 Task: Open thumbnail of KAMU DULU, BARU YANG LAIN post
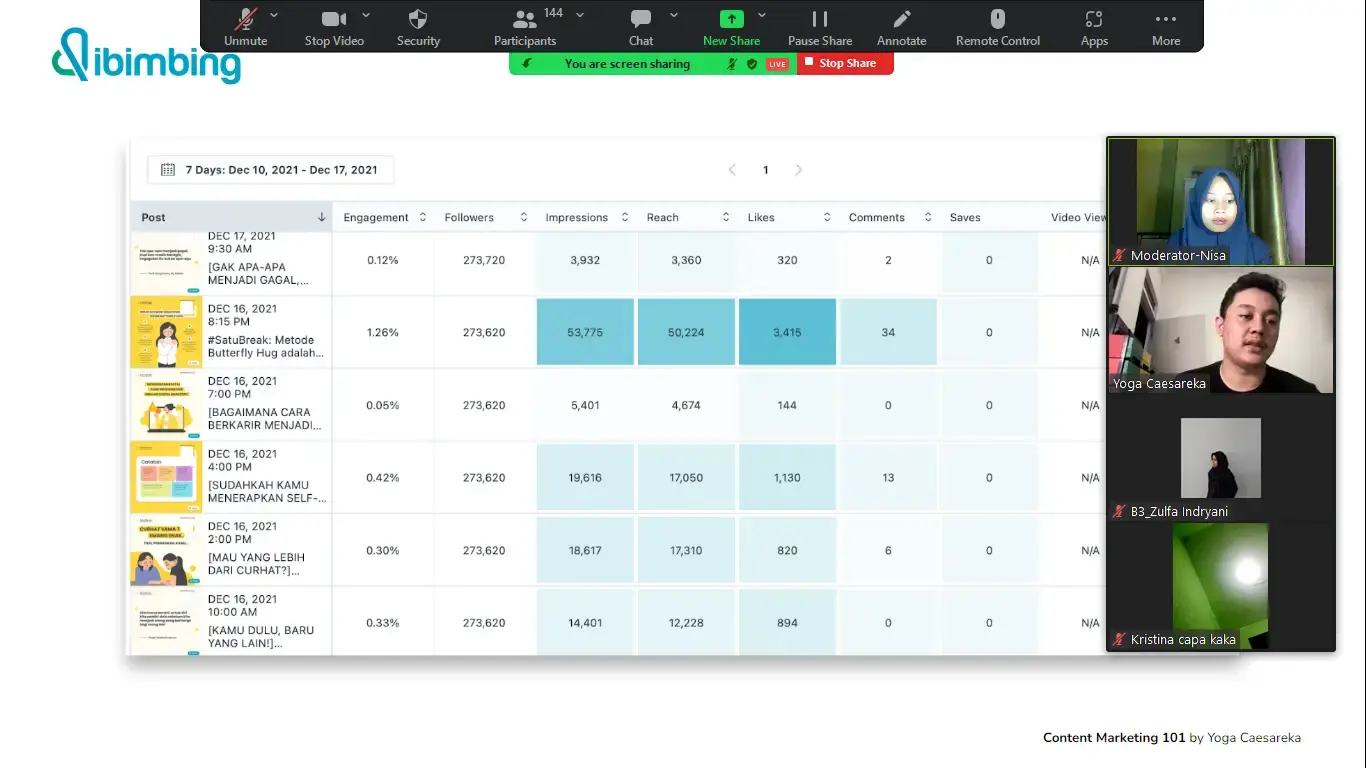166,621
